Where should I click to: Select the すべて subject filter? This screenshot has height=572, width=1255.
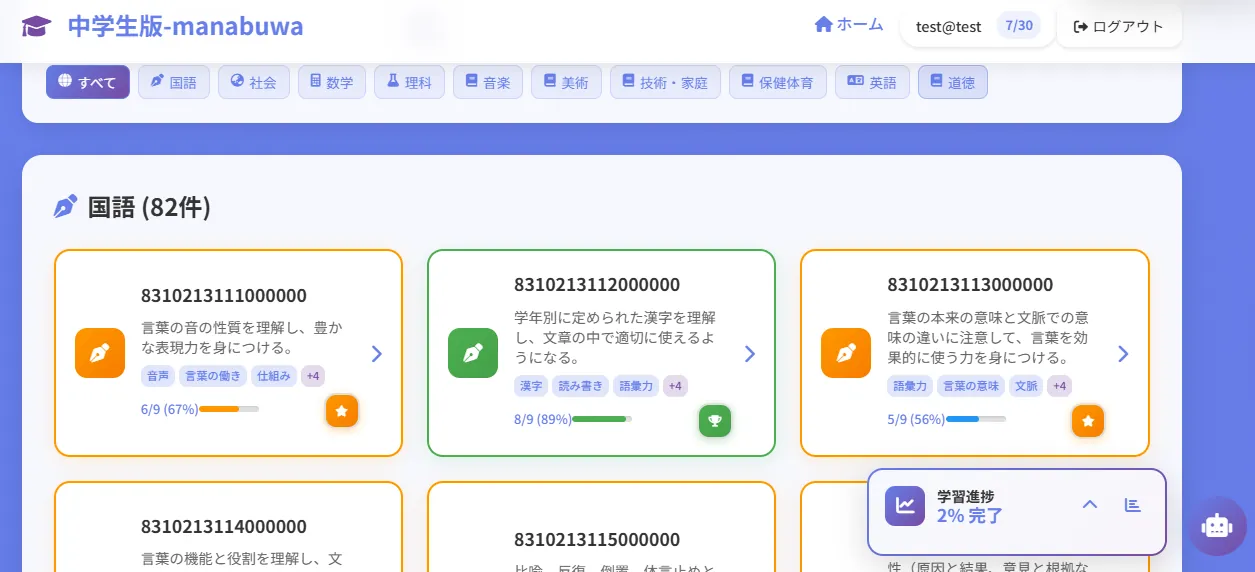[x=88, y=82]
